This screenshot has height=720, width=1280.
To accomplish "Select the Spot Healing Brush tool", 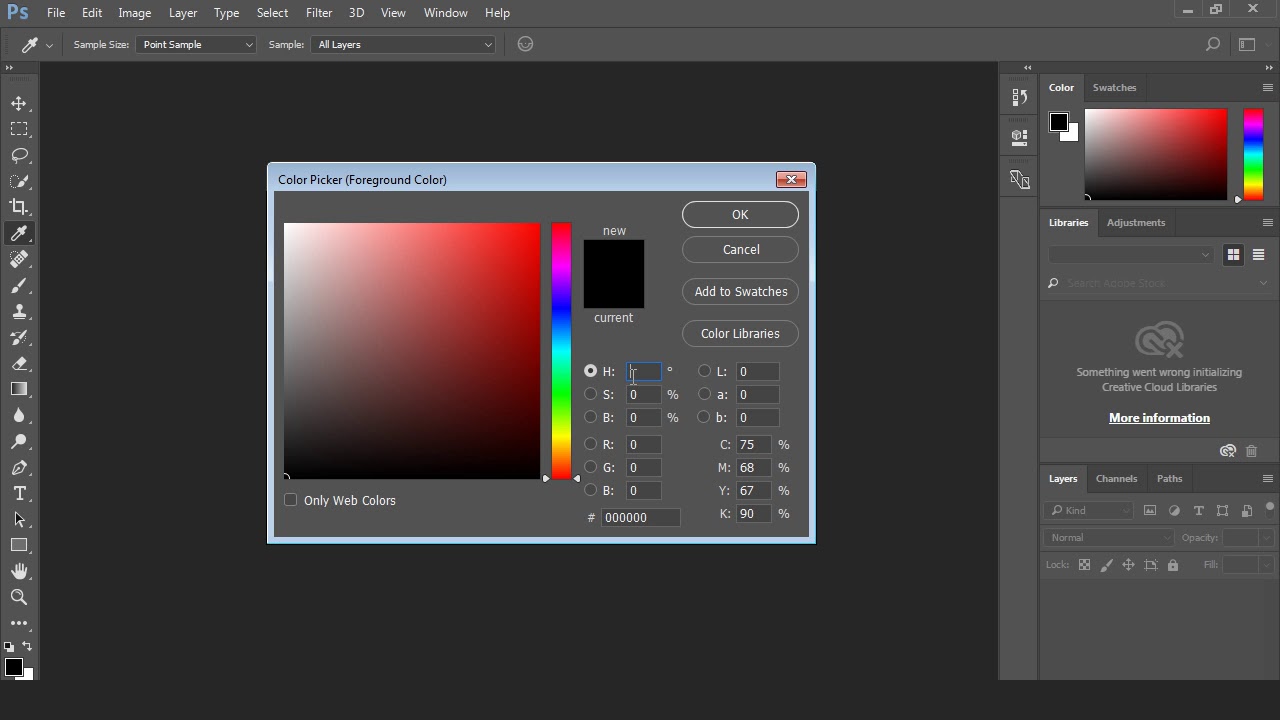I will point(19,259).
